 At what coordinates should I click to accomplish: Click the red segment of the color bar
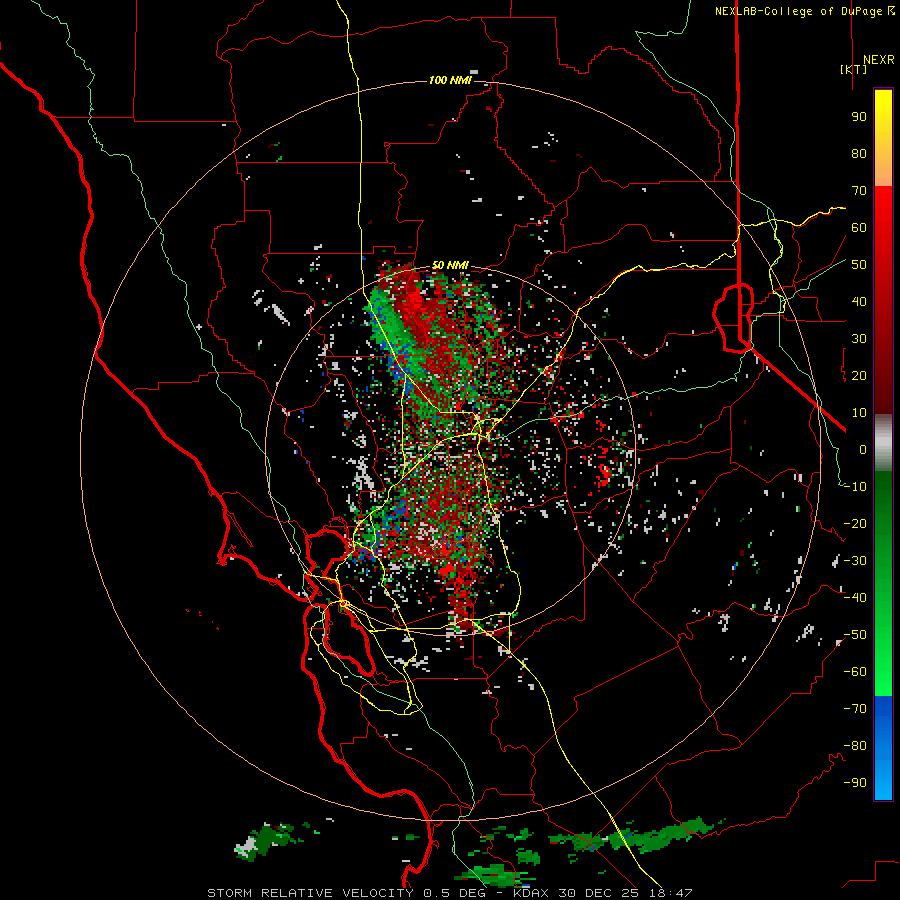(x=883, y=300)
